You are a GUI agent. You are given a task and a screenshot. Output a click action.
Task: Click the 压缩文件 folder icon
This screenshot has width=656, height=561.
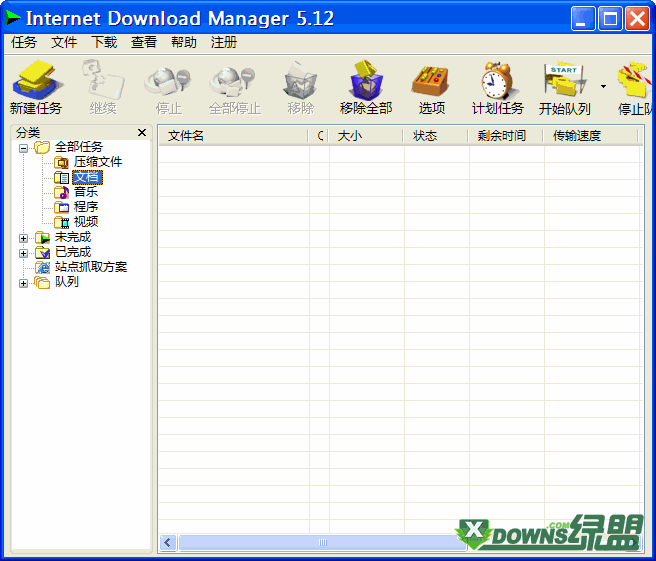[x=62, y=162]
